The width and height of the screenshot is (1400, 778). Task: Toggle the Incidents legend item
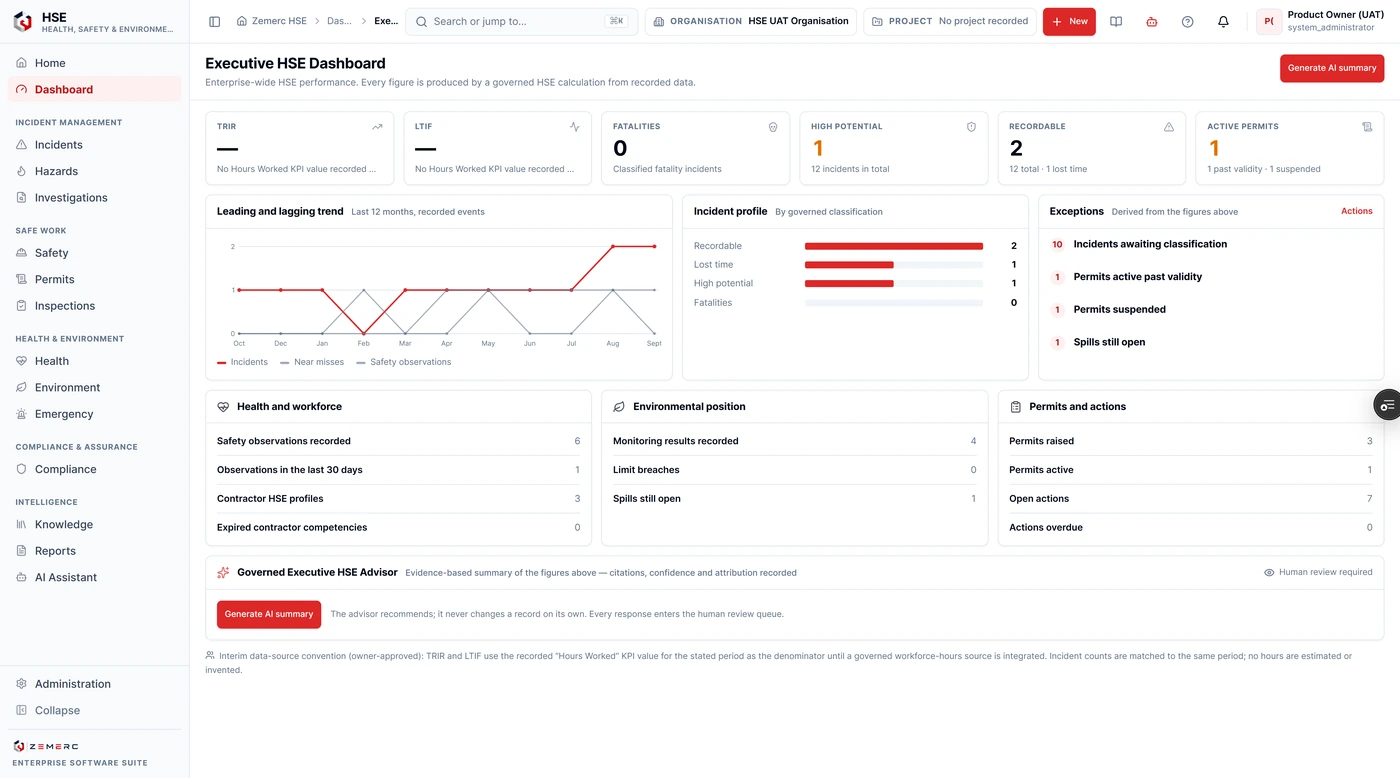click(242, 362)
